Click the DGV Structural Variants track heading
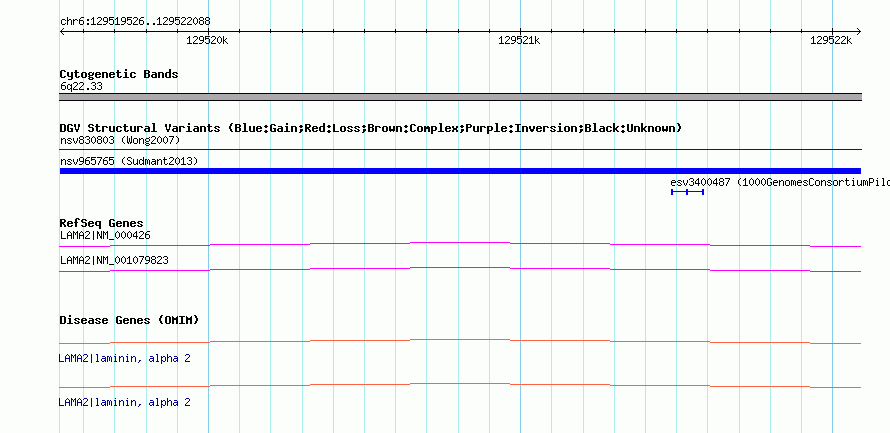The height and width of the screenshot is (433, 890). 371,128
